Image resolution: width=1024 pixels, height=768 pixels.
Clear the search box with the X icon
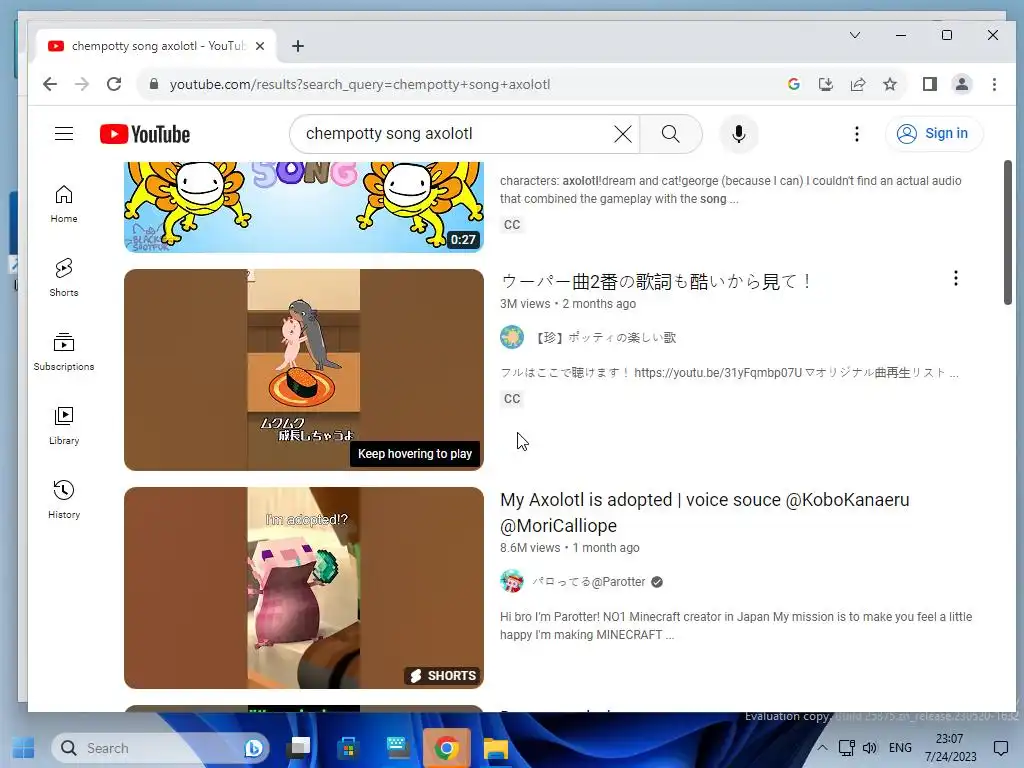[623, 134]
